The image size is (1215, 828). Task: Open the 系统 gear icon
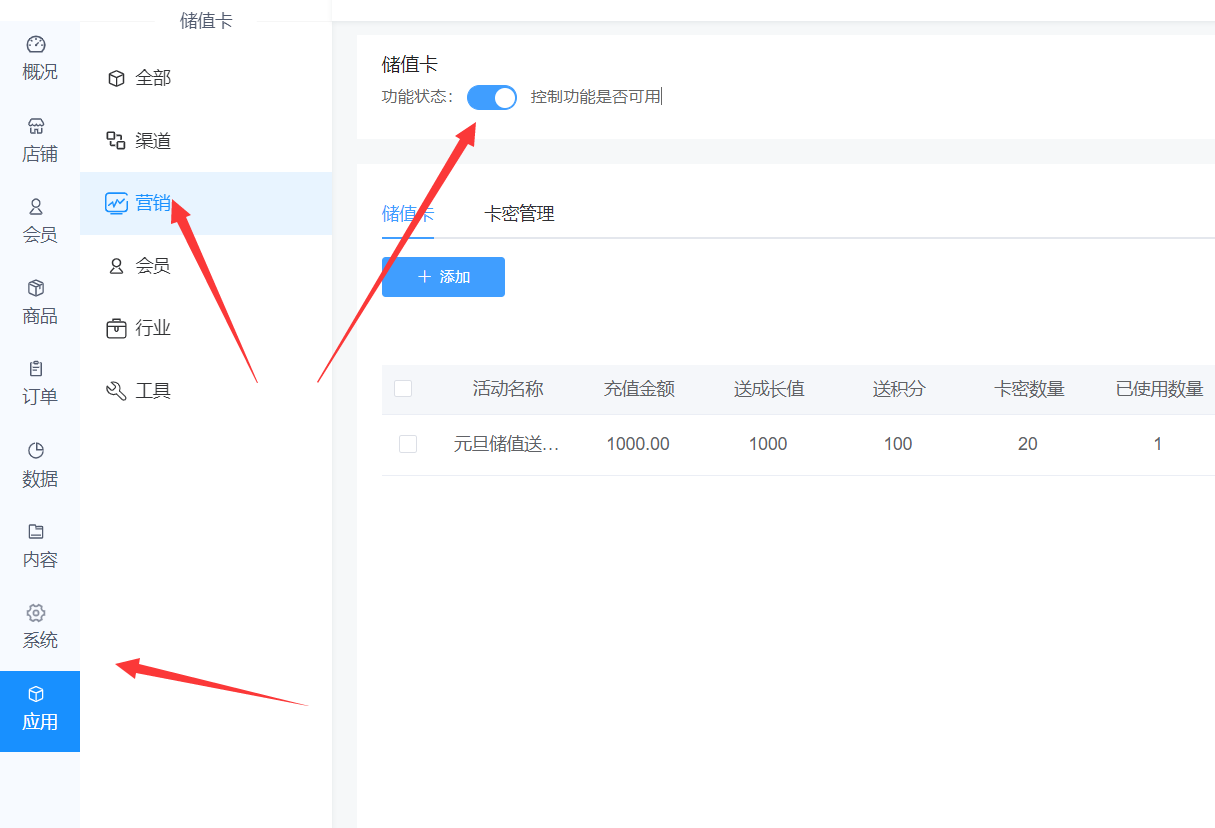pos(36,612)
